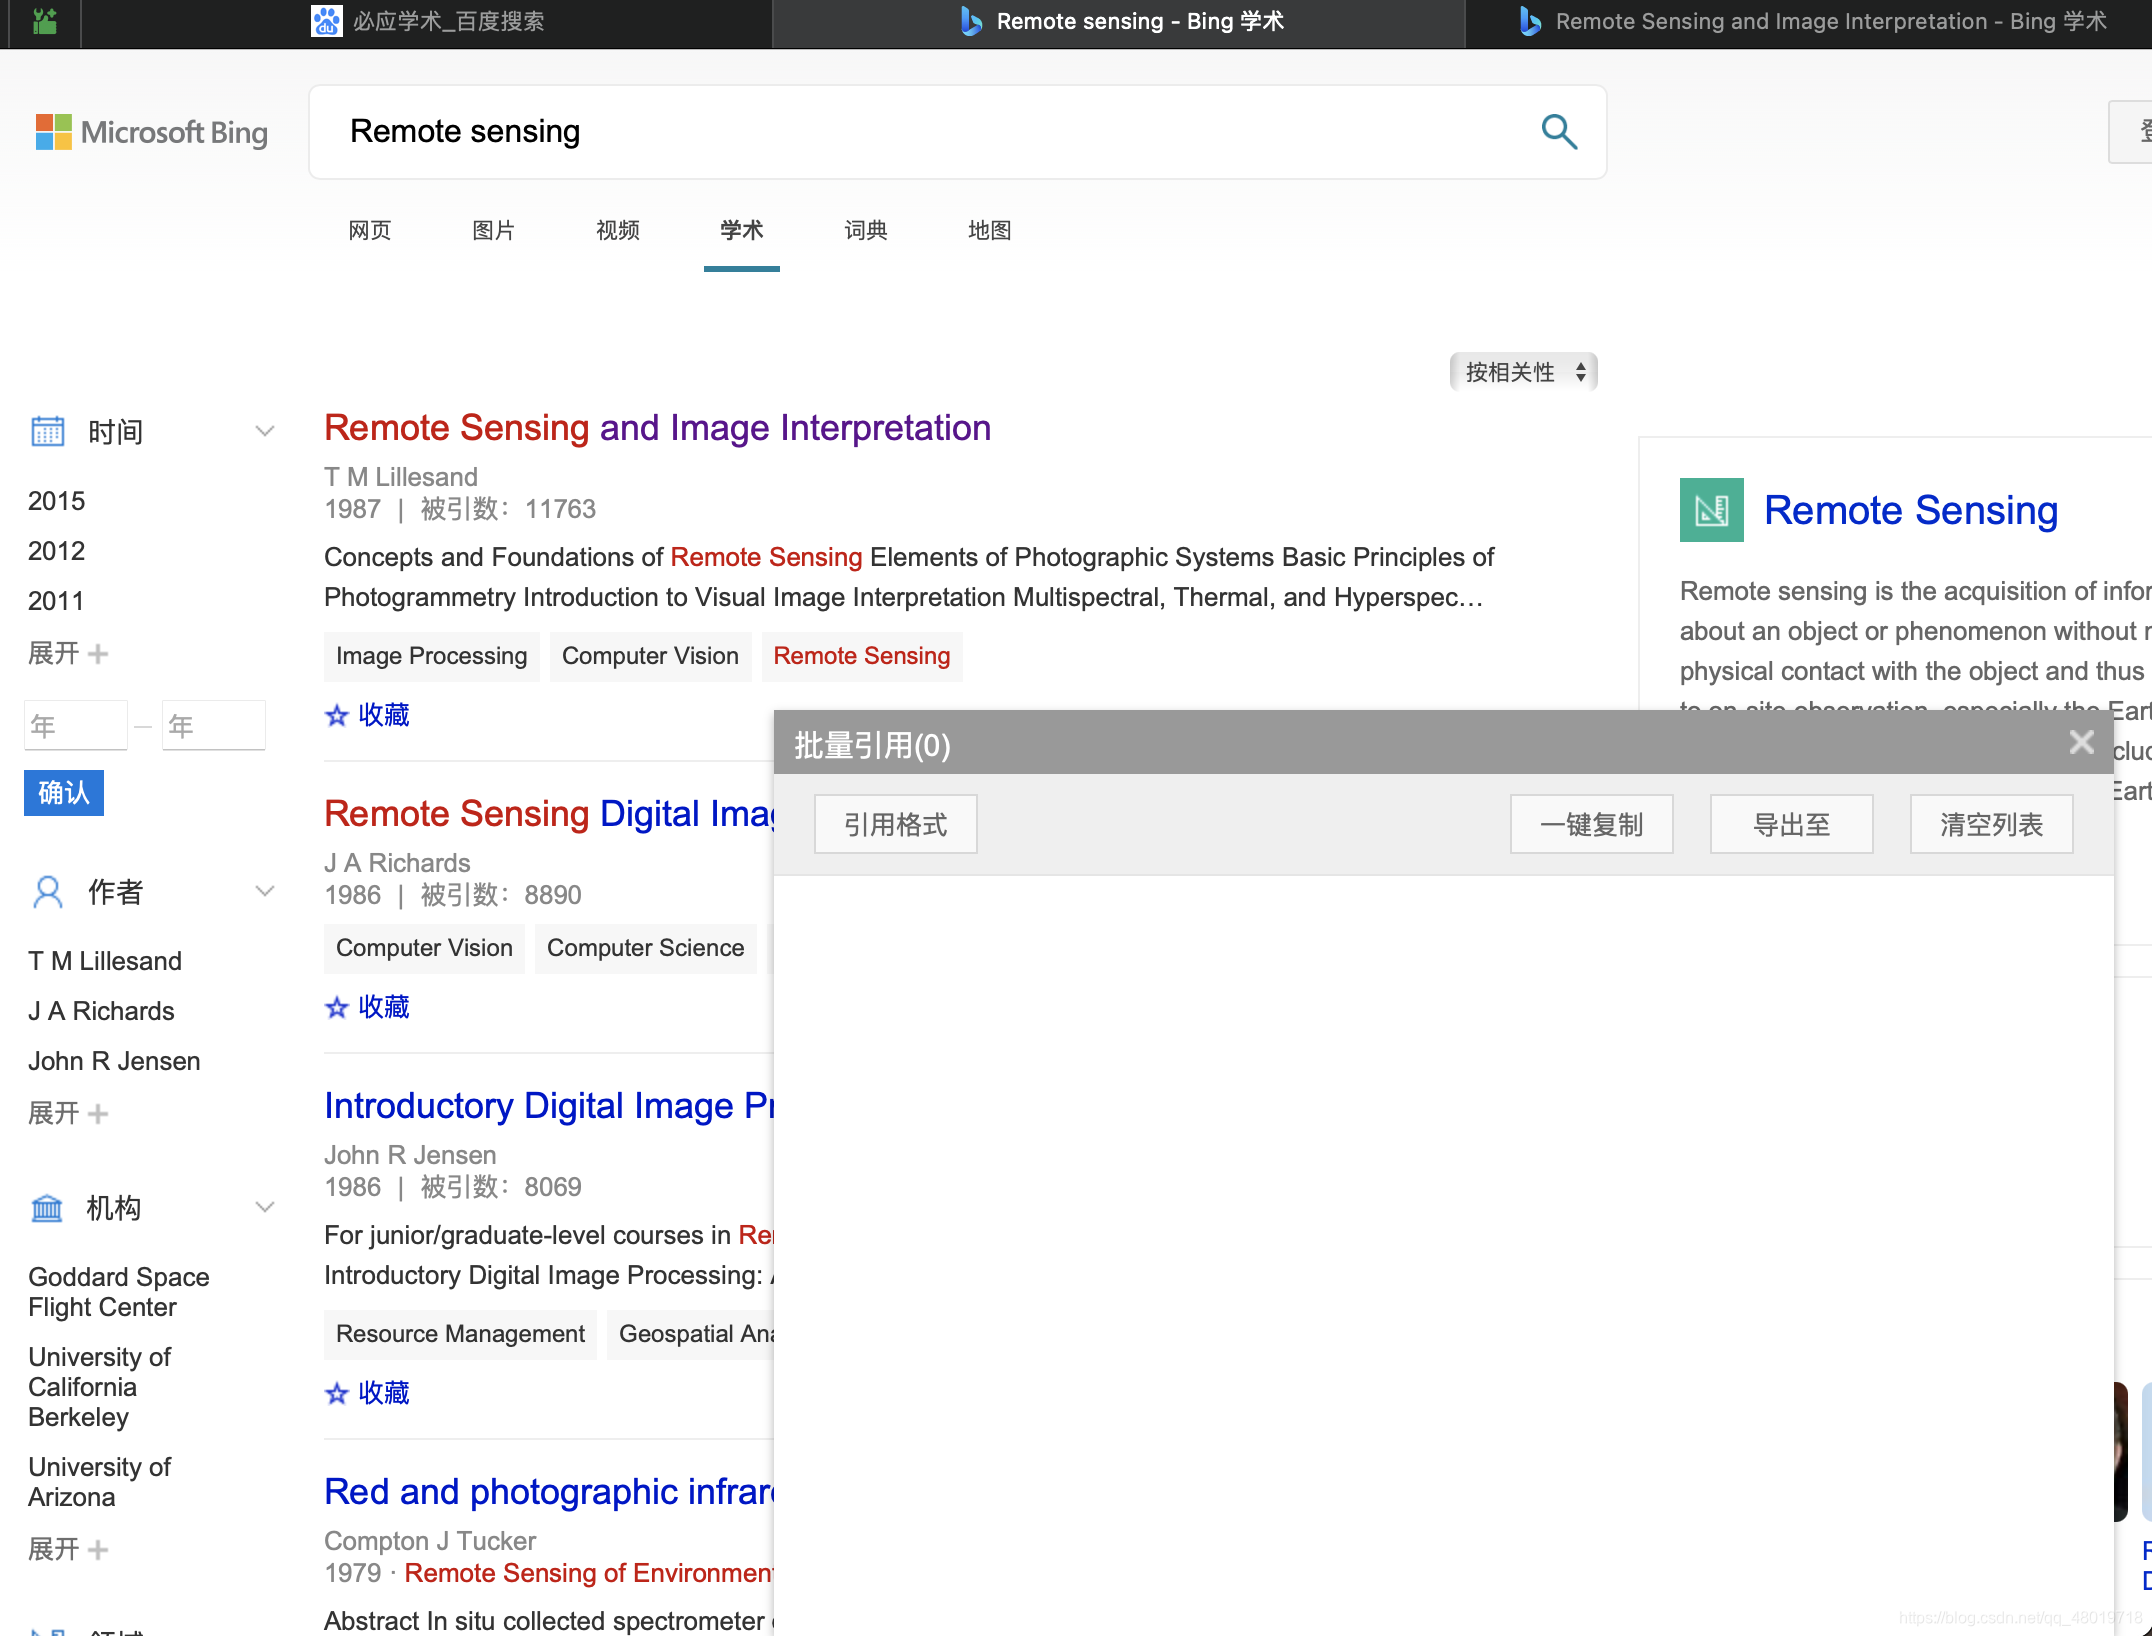
Task: Click the 导出至 button
Action: tap(1792, 825)
